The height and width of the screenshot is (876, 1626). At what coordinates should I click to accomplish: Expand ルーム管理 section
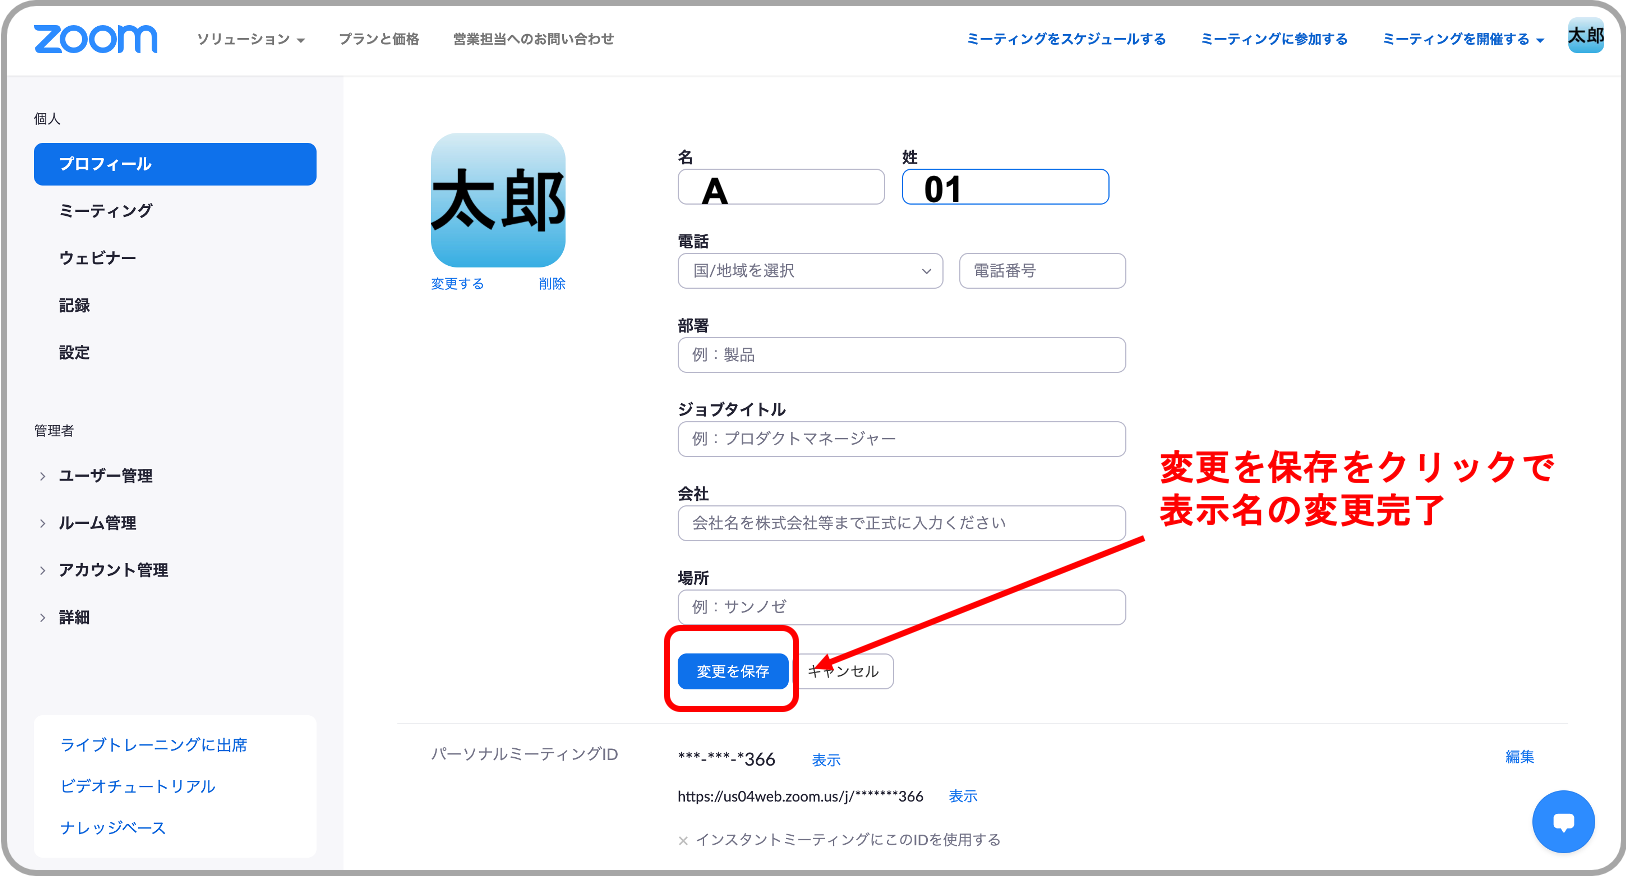coord(97,523)
